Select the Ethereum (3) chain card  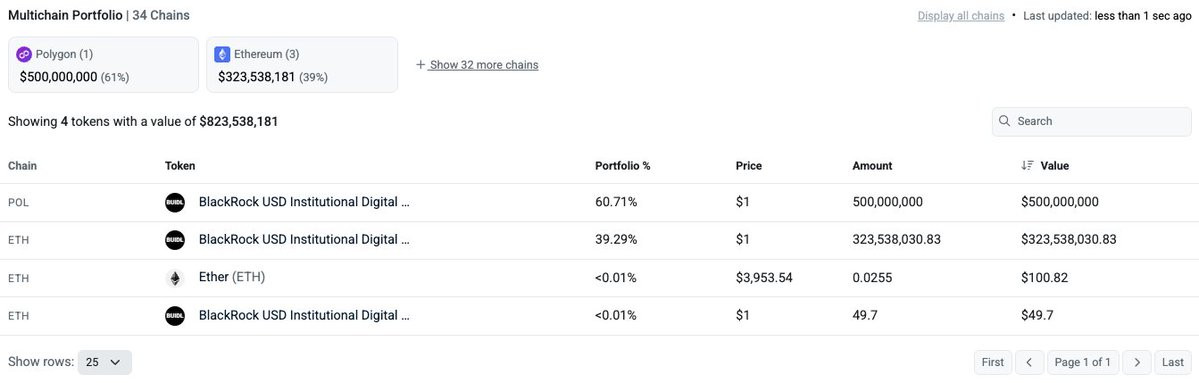pos(302,65)
